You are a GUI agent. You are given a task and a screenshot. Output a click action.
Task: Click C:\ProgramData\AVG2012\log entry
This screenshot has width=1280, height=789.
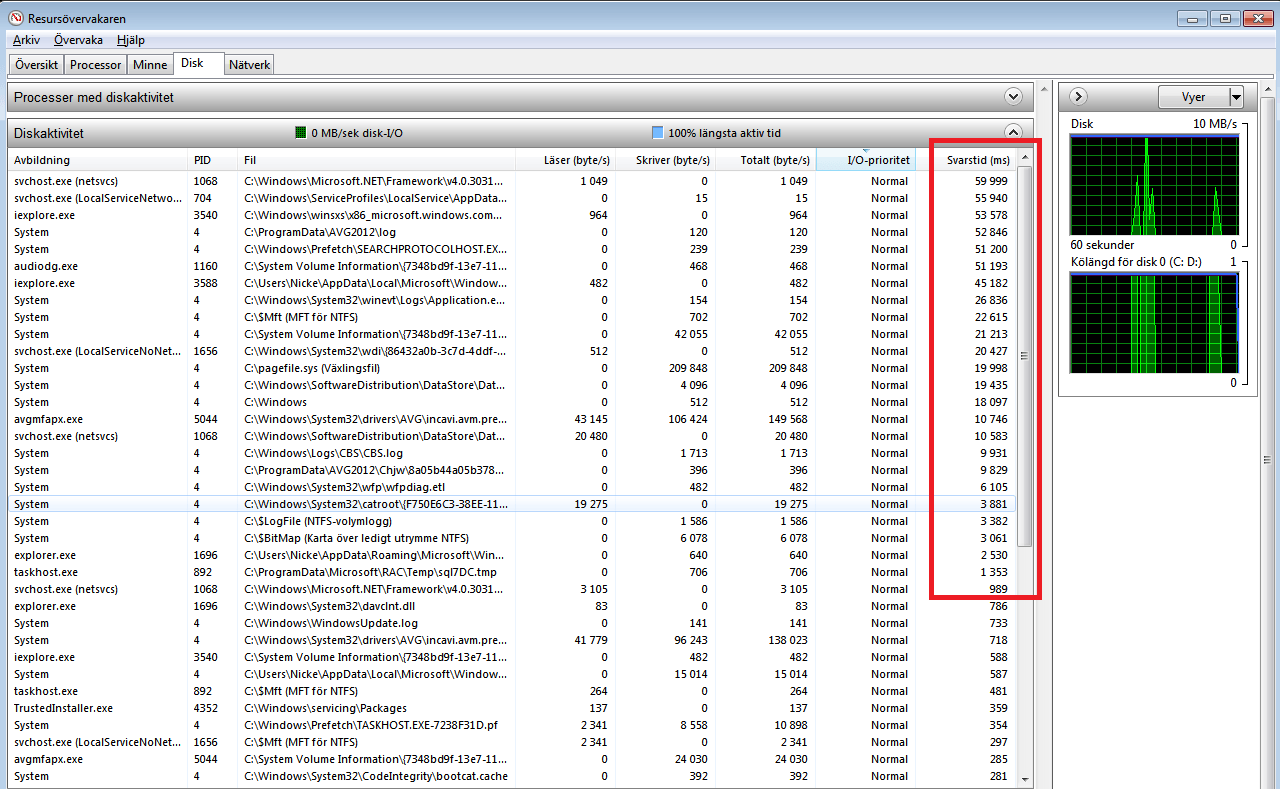tap(318, 232)
